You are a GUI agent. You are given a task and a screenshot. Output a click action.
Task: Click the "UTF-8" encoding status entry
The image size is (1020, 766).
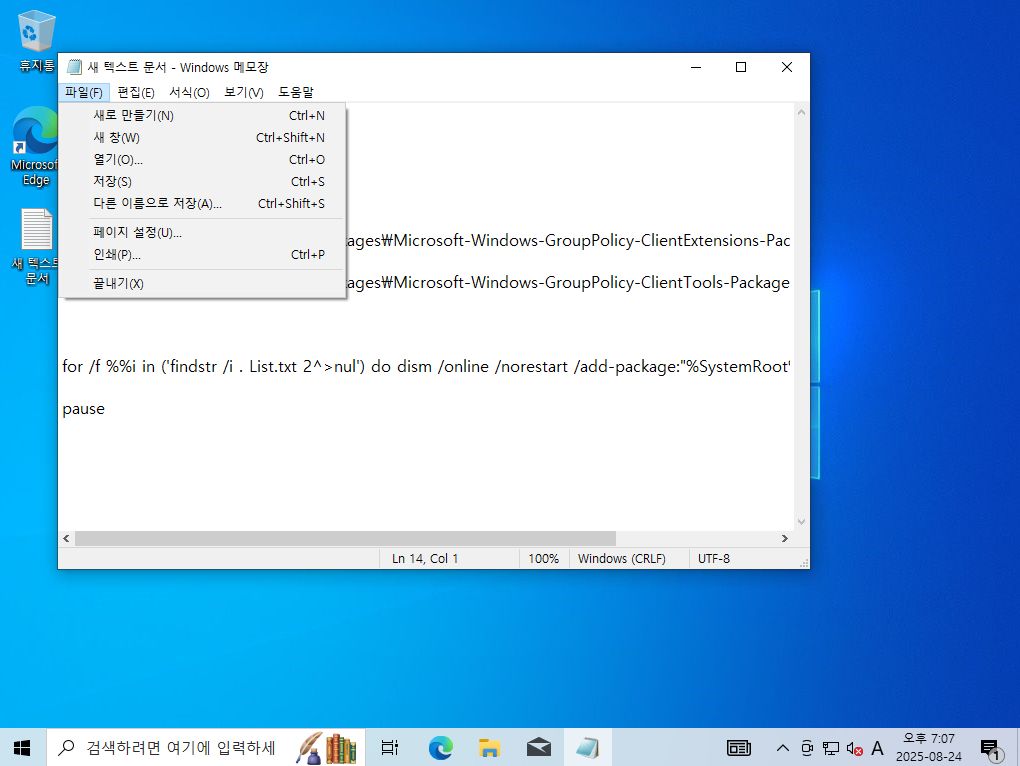tap(714, 559)
